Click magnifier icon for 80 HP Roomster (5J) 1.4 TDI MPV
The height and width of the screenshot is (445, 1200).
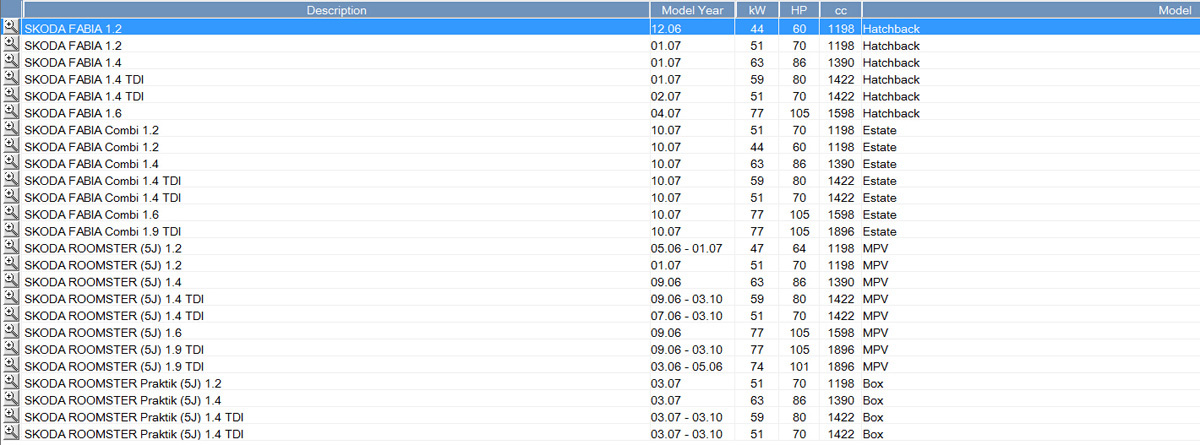tap(10, 298)
